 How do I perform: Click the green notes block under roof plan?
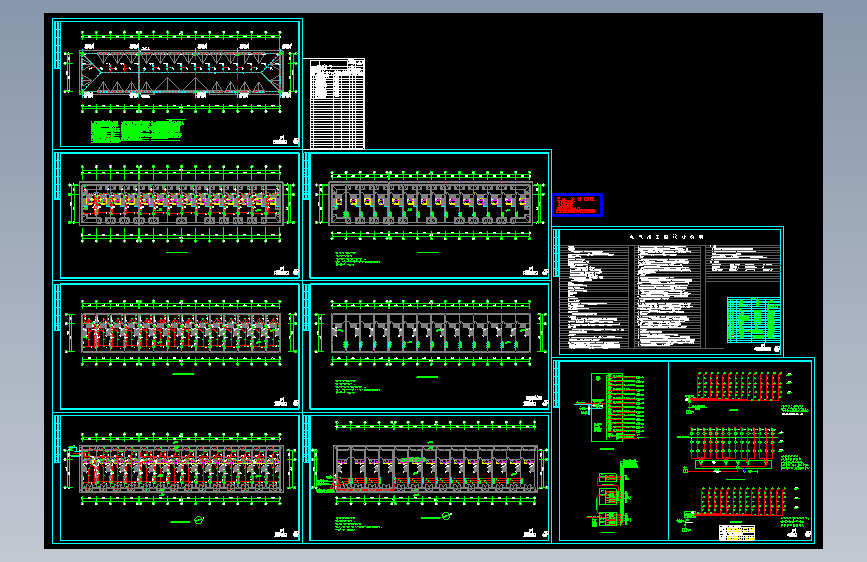click(137, 131)
